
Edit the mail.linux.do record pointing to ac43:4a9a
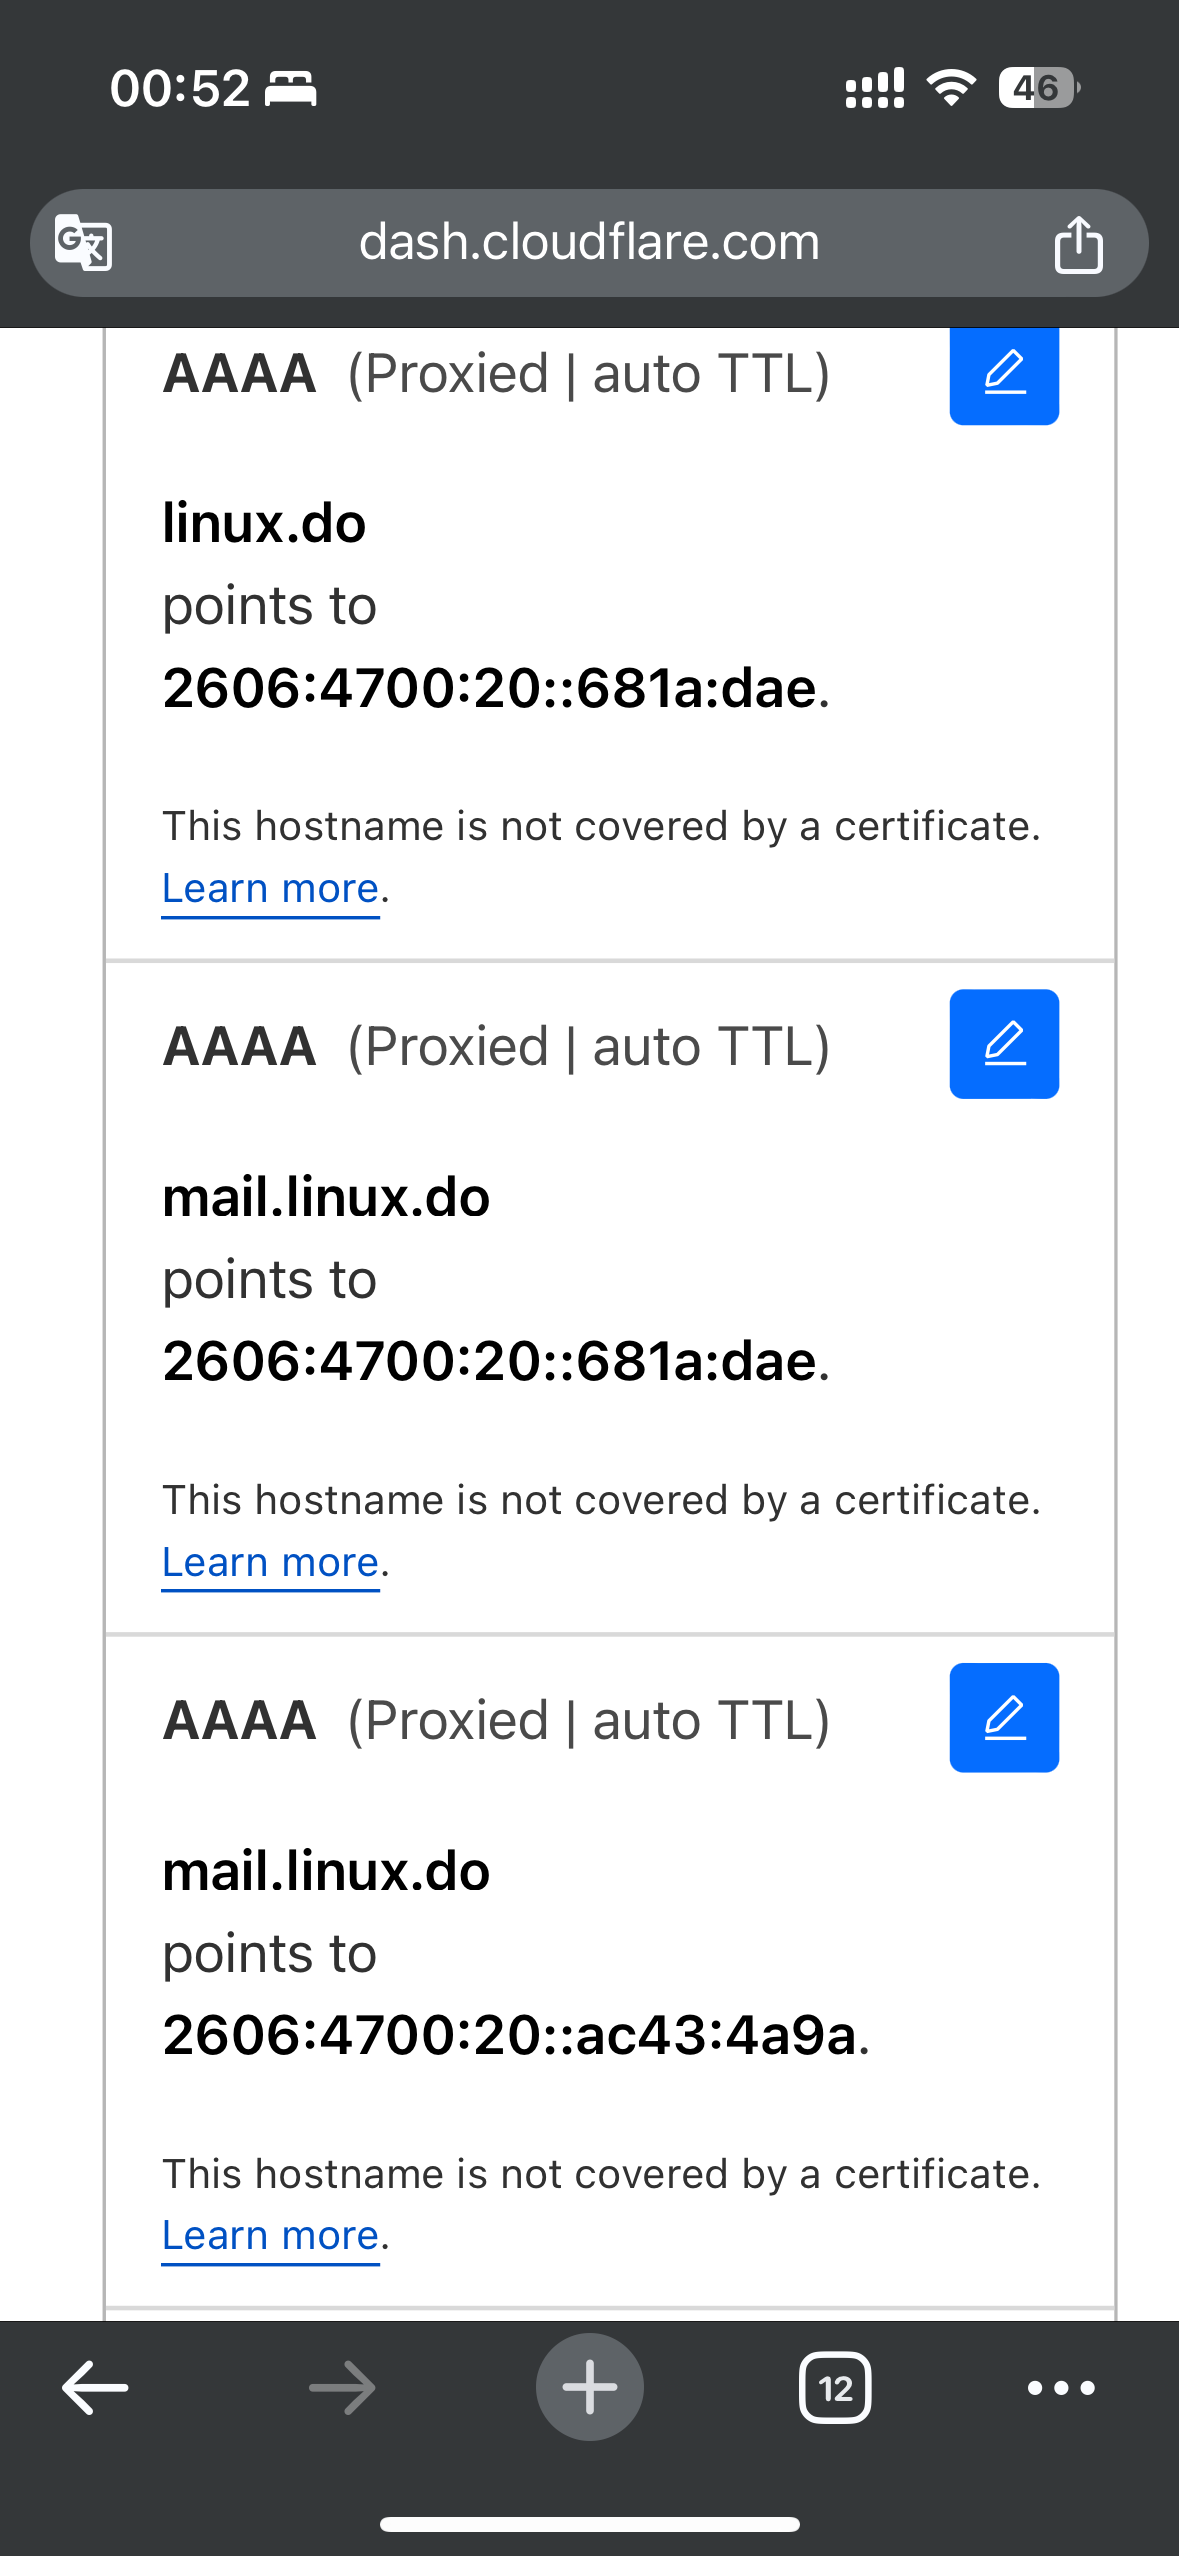(x=1004, y=1718)
